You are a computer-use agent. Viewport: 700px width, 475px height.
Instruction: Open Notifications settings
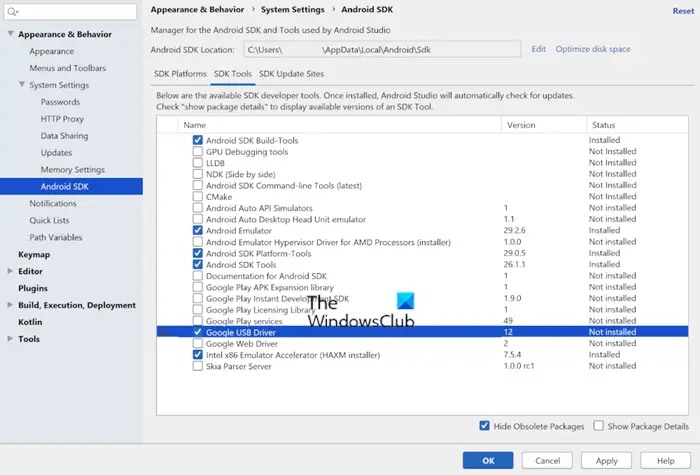(53, 204)
